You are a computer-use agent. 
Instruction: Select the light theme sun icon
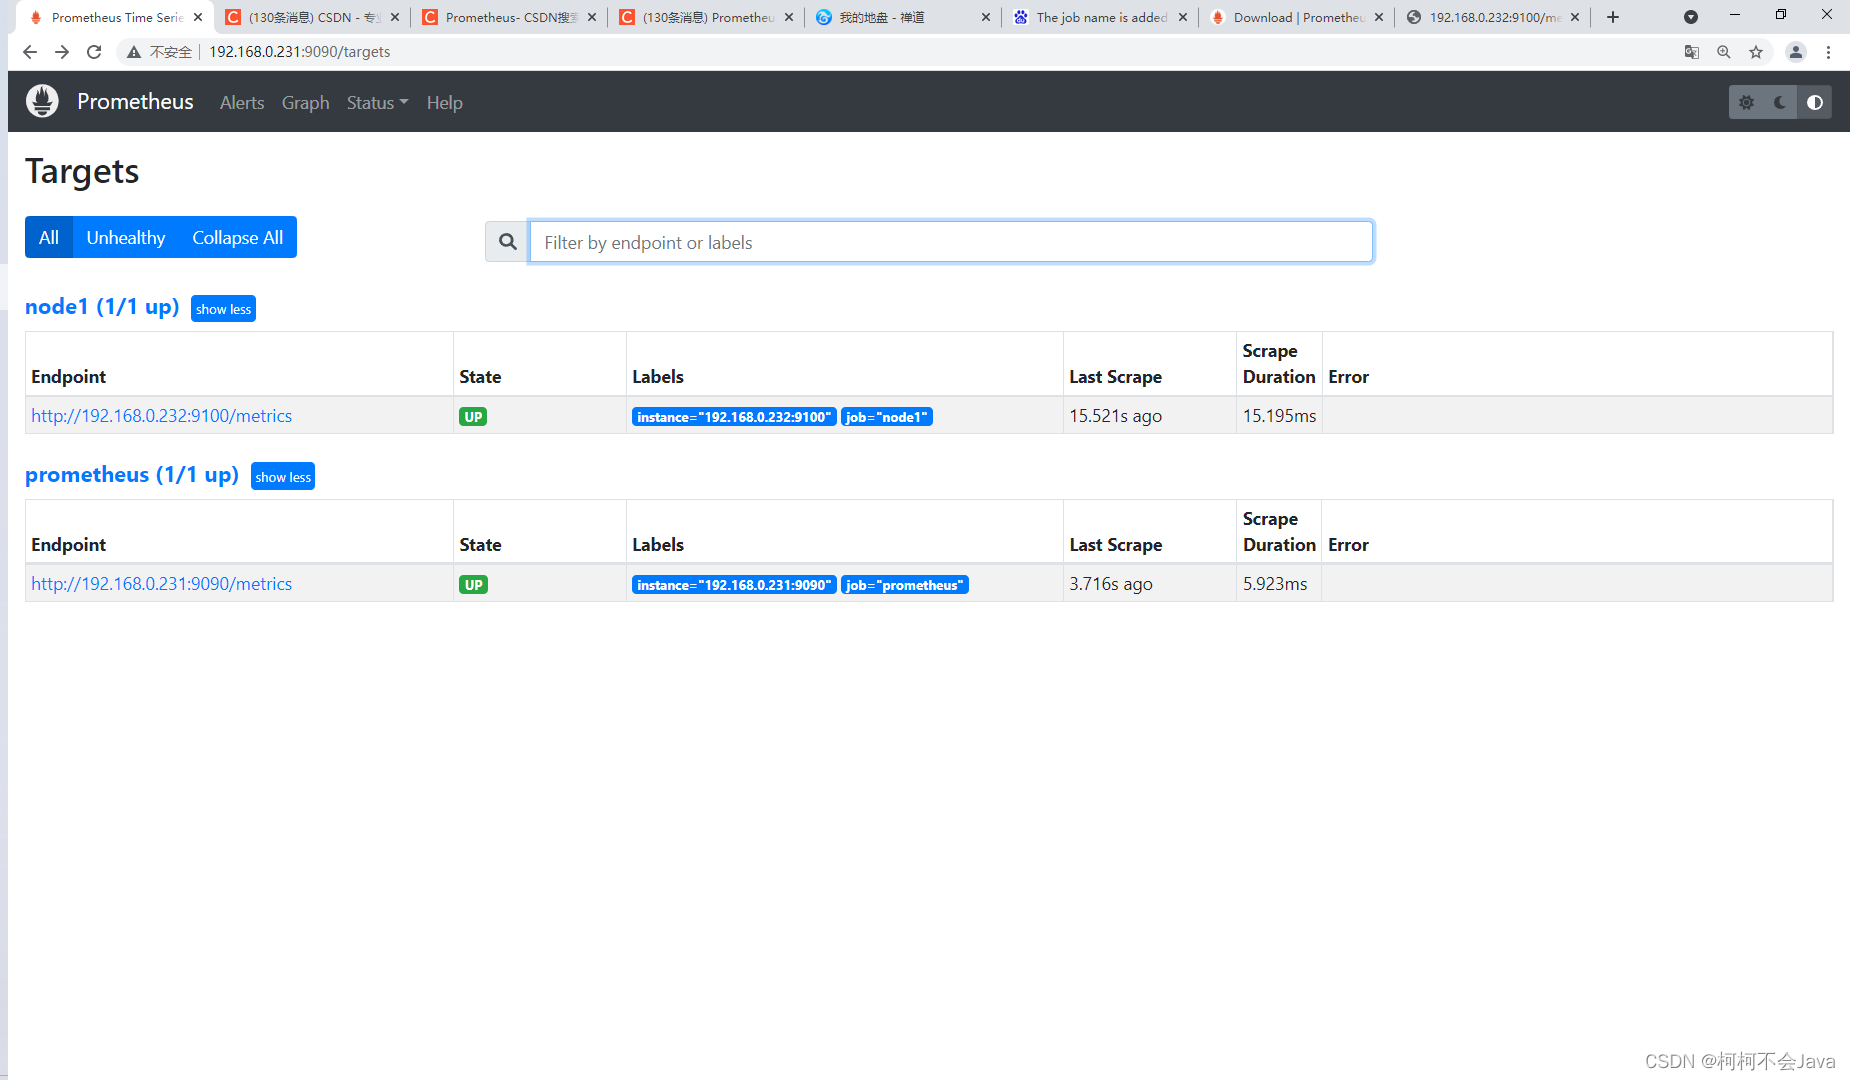point(1746,102)
